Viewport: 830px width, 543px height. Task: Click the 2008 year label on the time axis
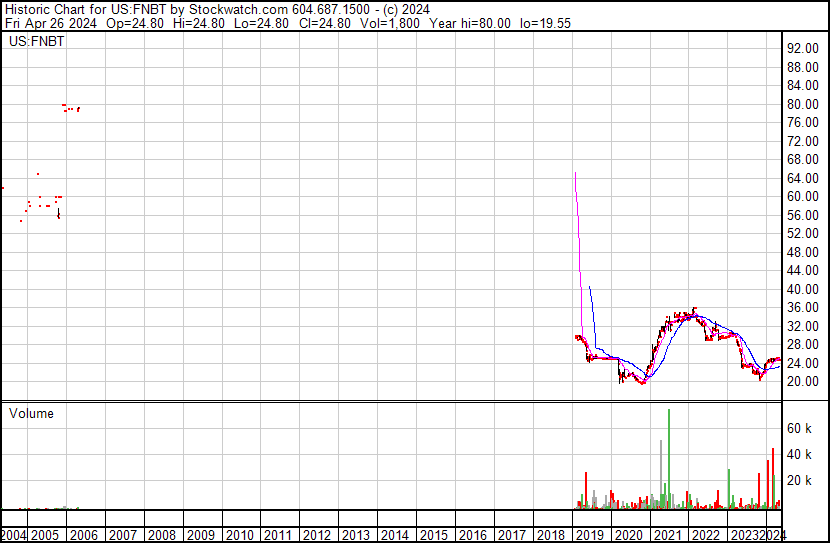click(162, 535)
